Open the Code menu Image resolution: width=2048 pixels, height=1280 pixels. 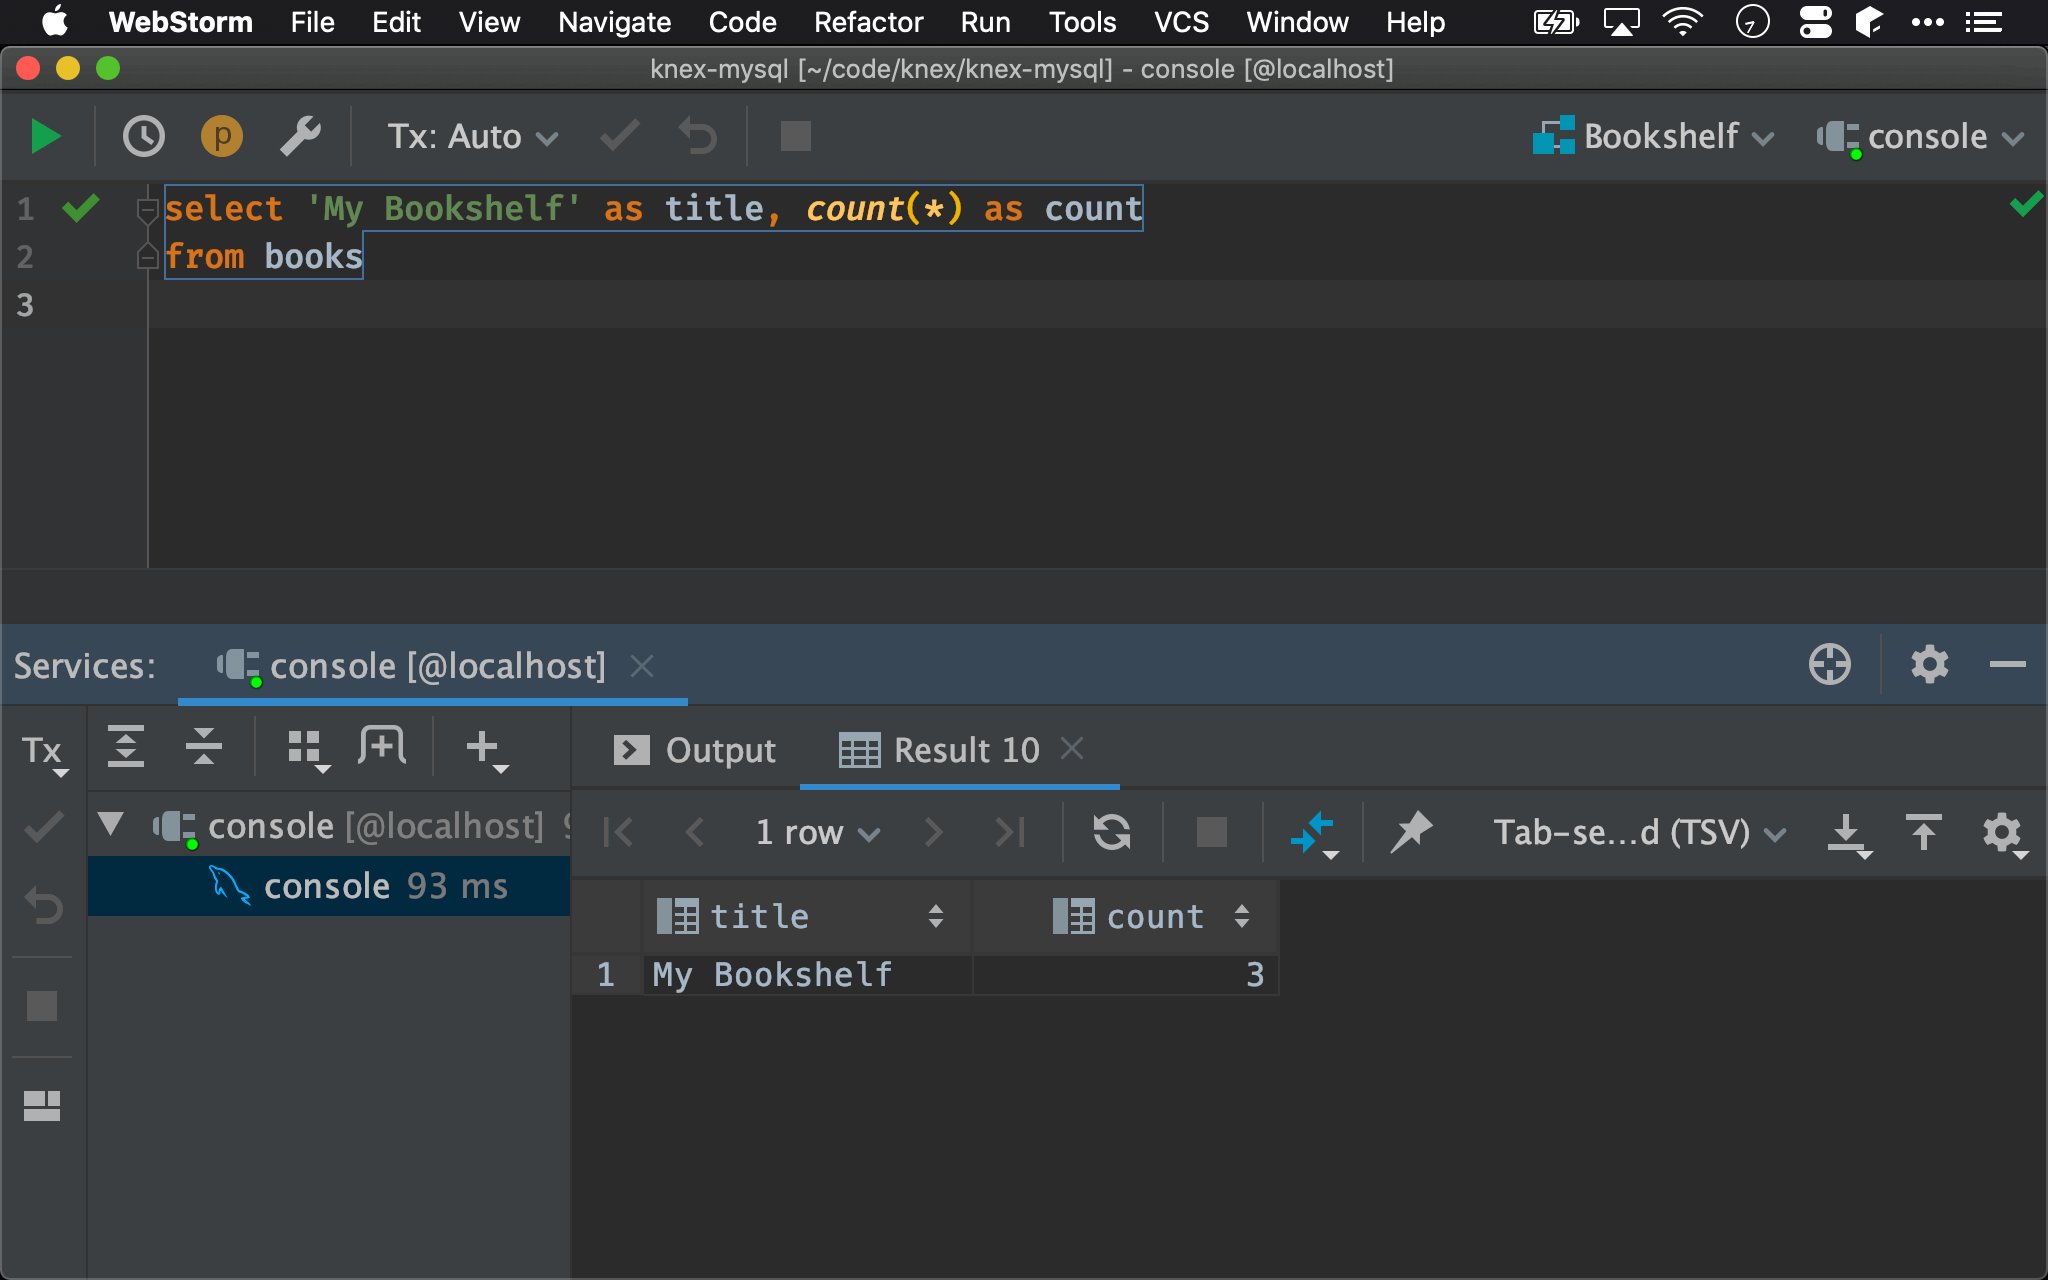point(742,22)
